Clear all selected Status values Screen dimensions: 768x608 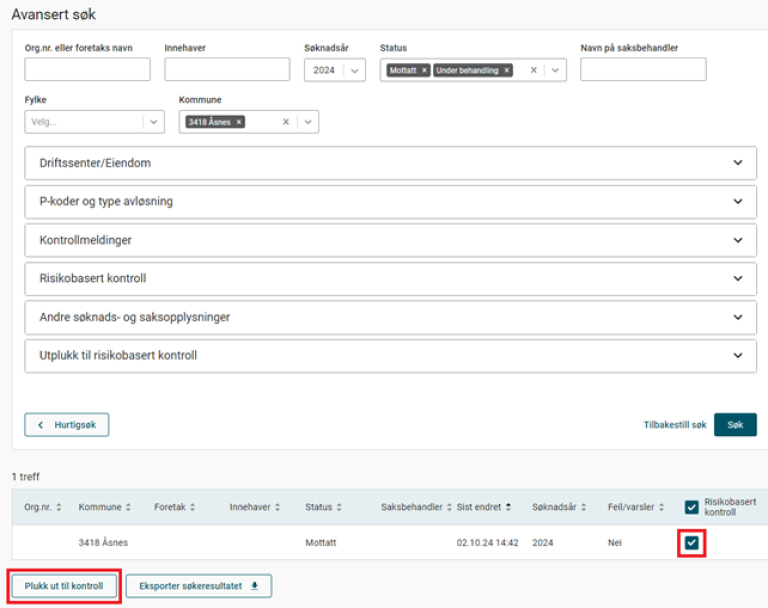tap(533, 70)
